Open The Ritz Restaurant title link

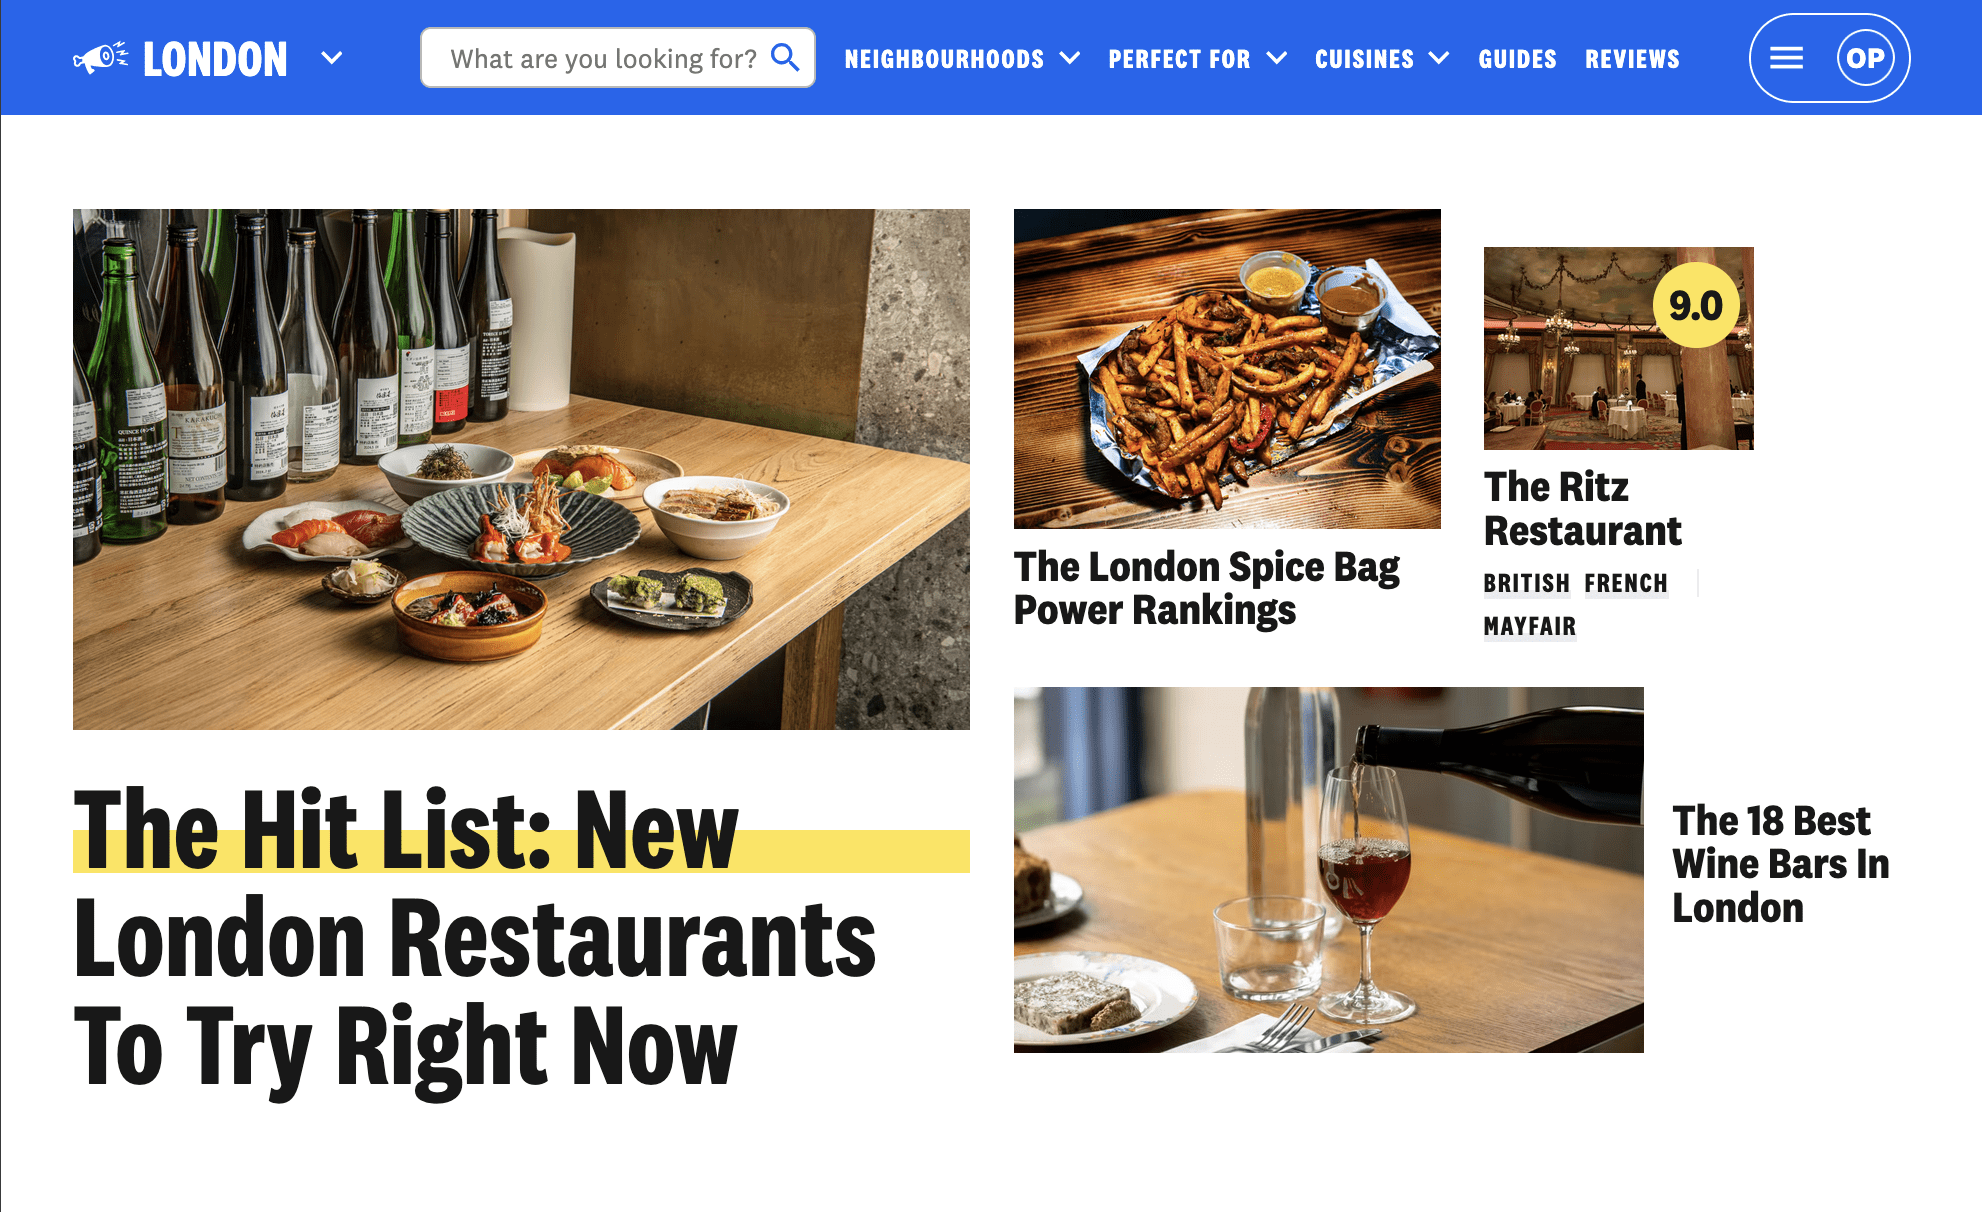coord(1582,509)
